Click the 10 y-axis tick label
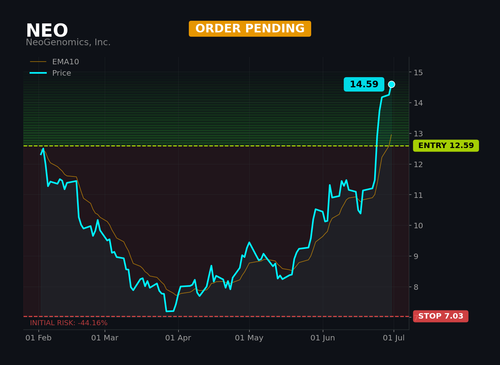The width and height of the screenshot is (500, 365). [418, 226]
